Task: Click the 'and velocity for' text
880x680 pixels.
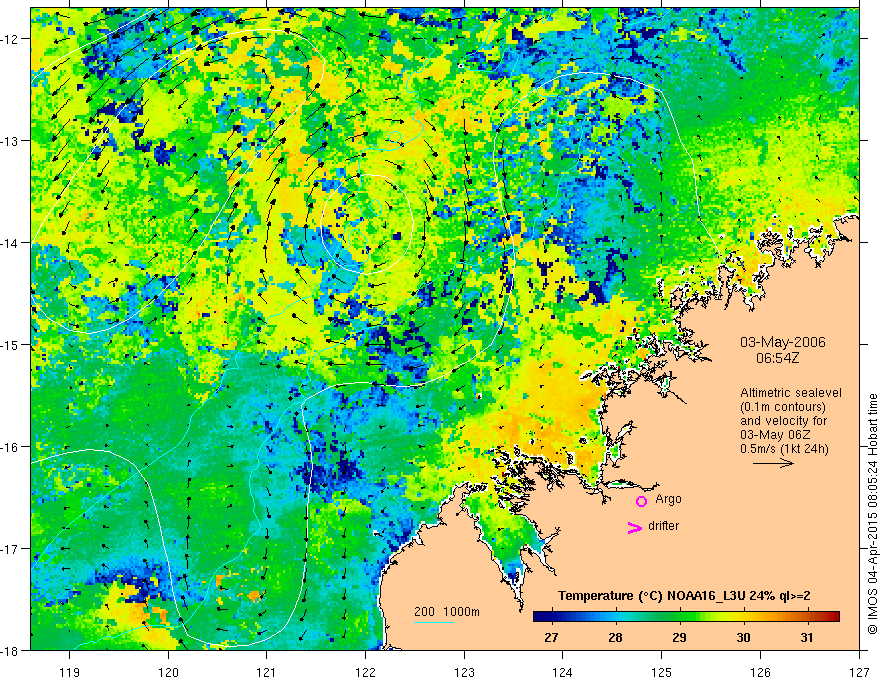Action: pos(783,421)
